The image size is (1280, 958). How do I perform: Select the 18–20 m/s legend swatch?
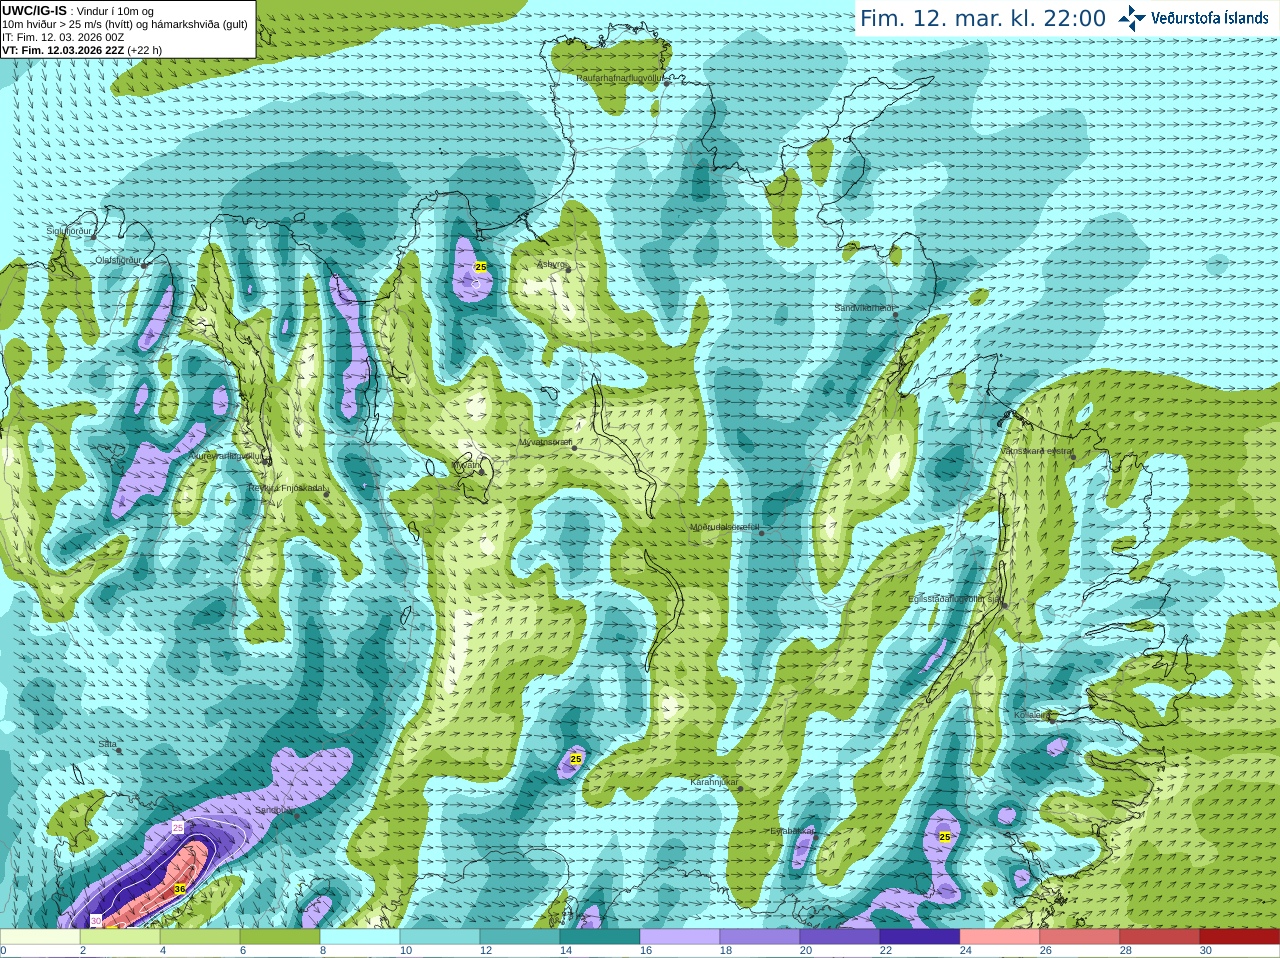760,937
